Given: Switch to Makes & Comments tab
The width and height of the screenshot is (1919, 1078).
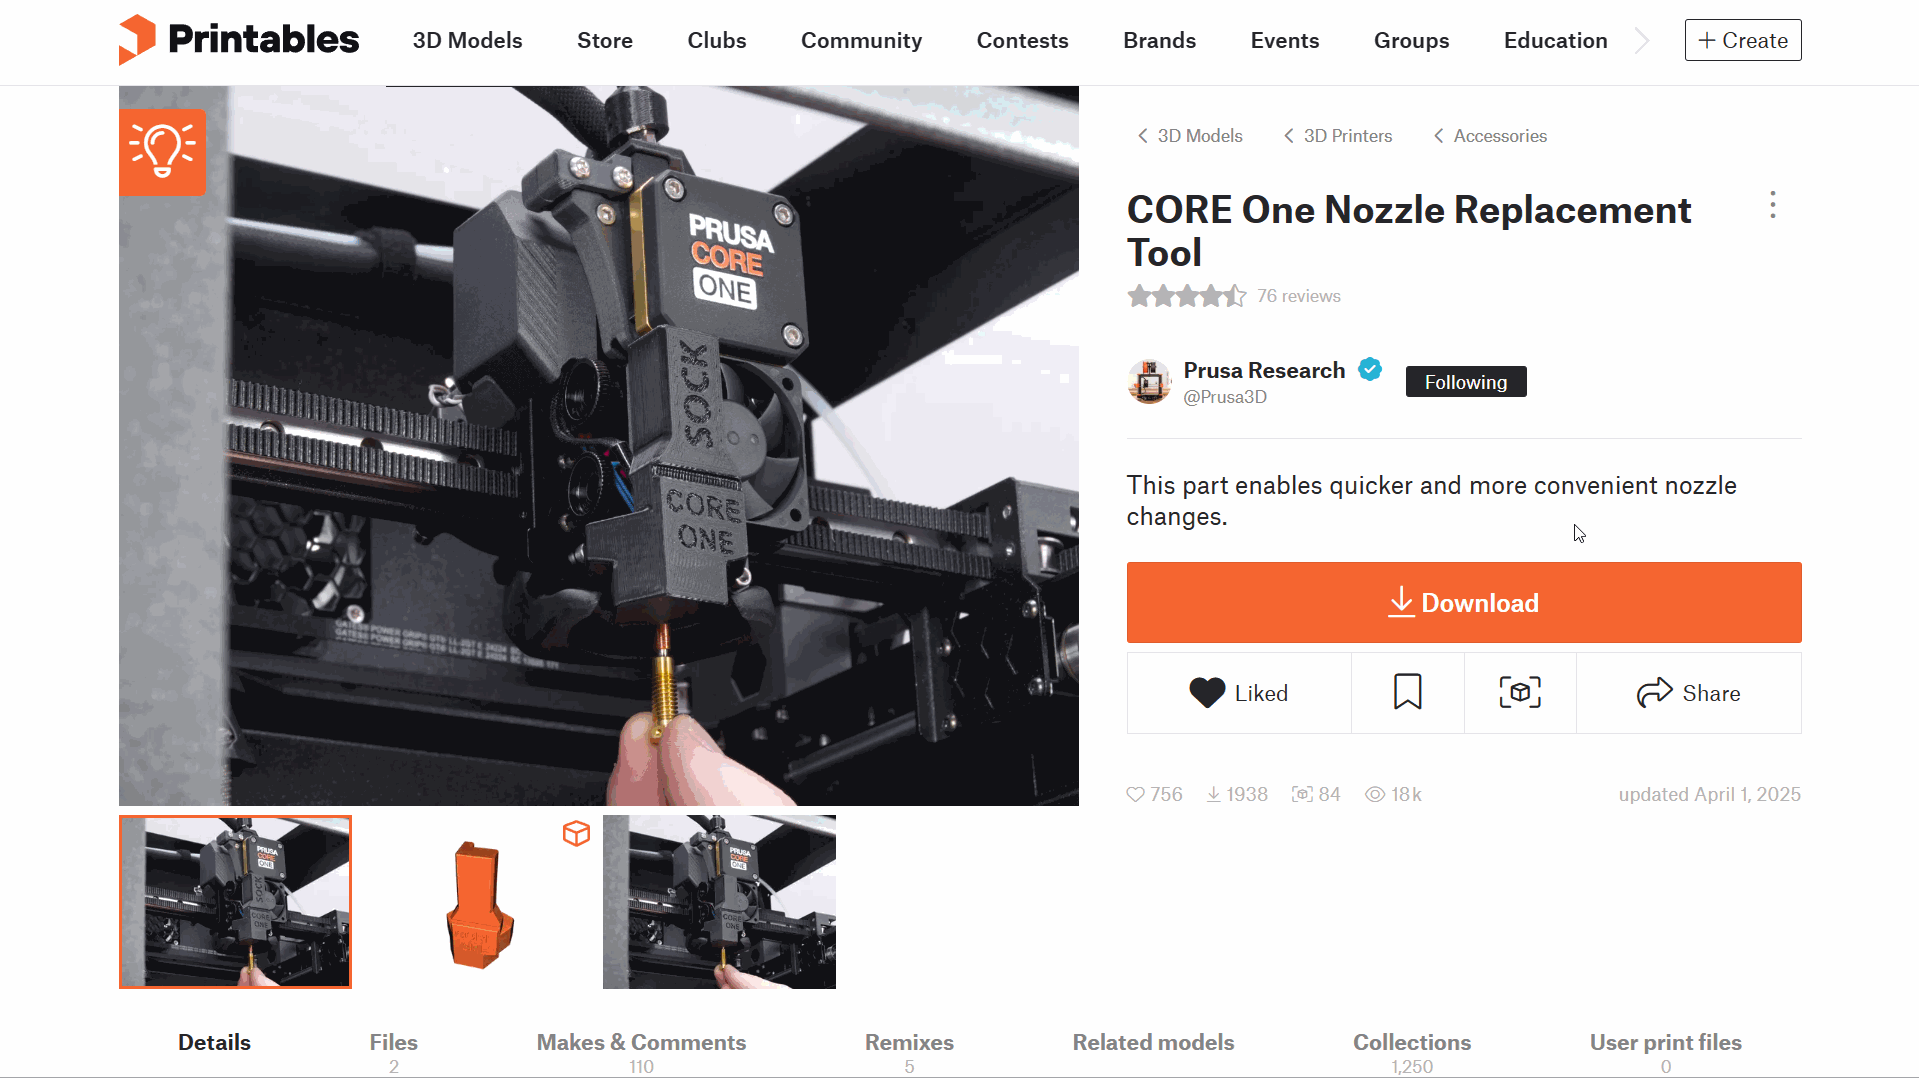Looking at the screenshot, I should point(641,1052).
